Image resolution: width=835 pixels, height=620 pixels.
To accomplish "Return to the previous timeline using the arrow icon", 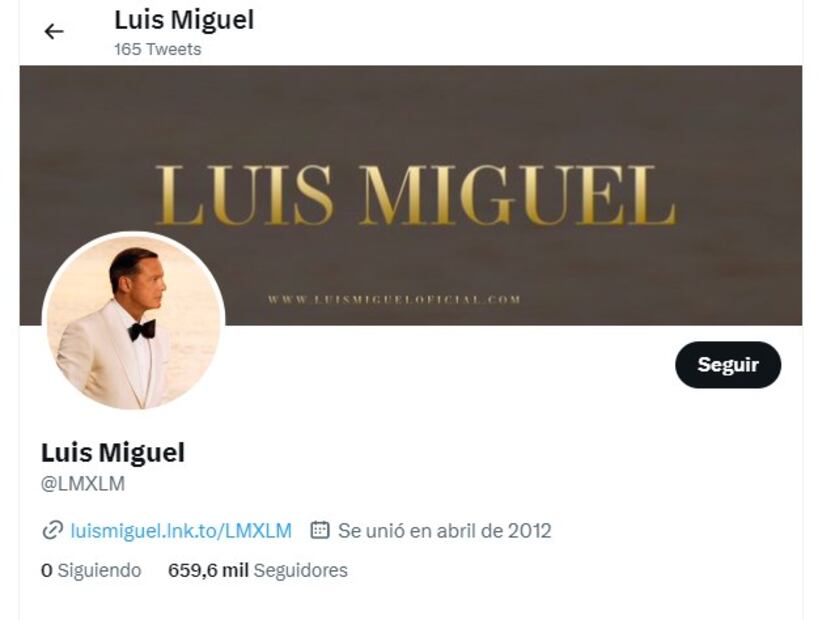I will (x=55, y=30).
